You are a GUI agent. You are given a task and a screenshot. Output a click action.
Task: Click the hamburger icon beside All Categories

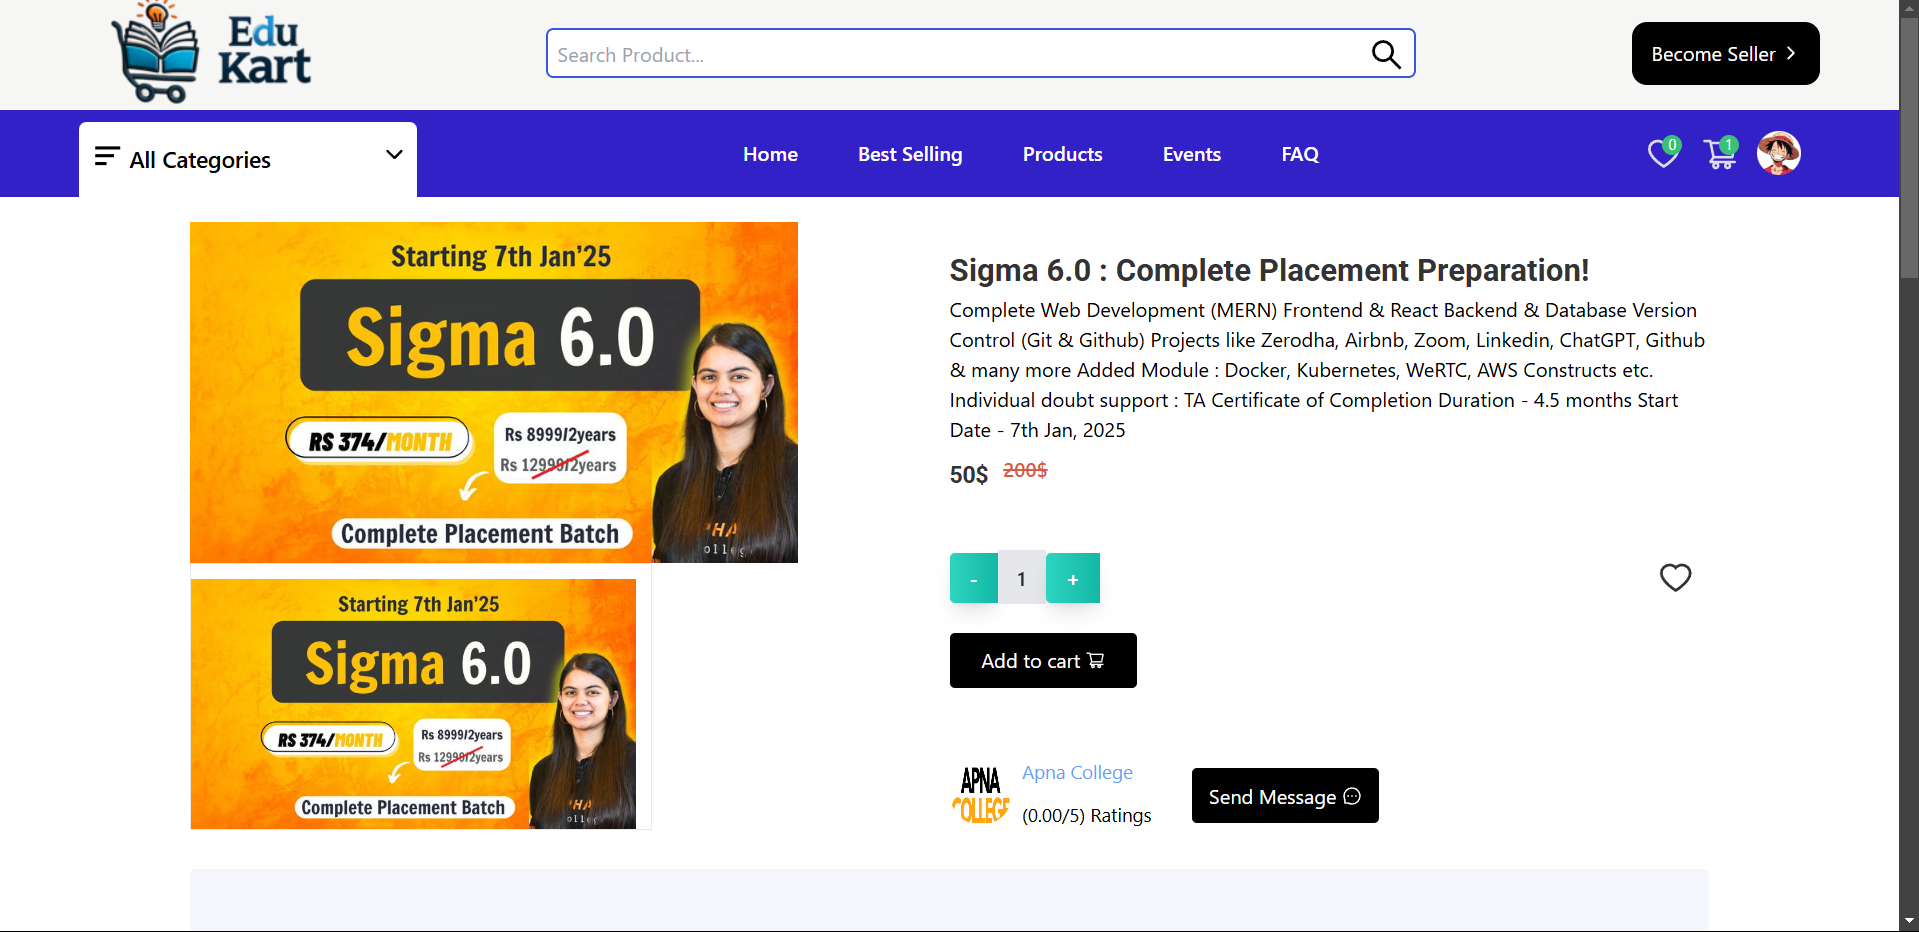pyautogui.click(x=107, y=156)
